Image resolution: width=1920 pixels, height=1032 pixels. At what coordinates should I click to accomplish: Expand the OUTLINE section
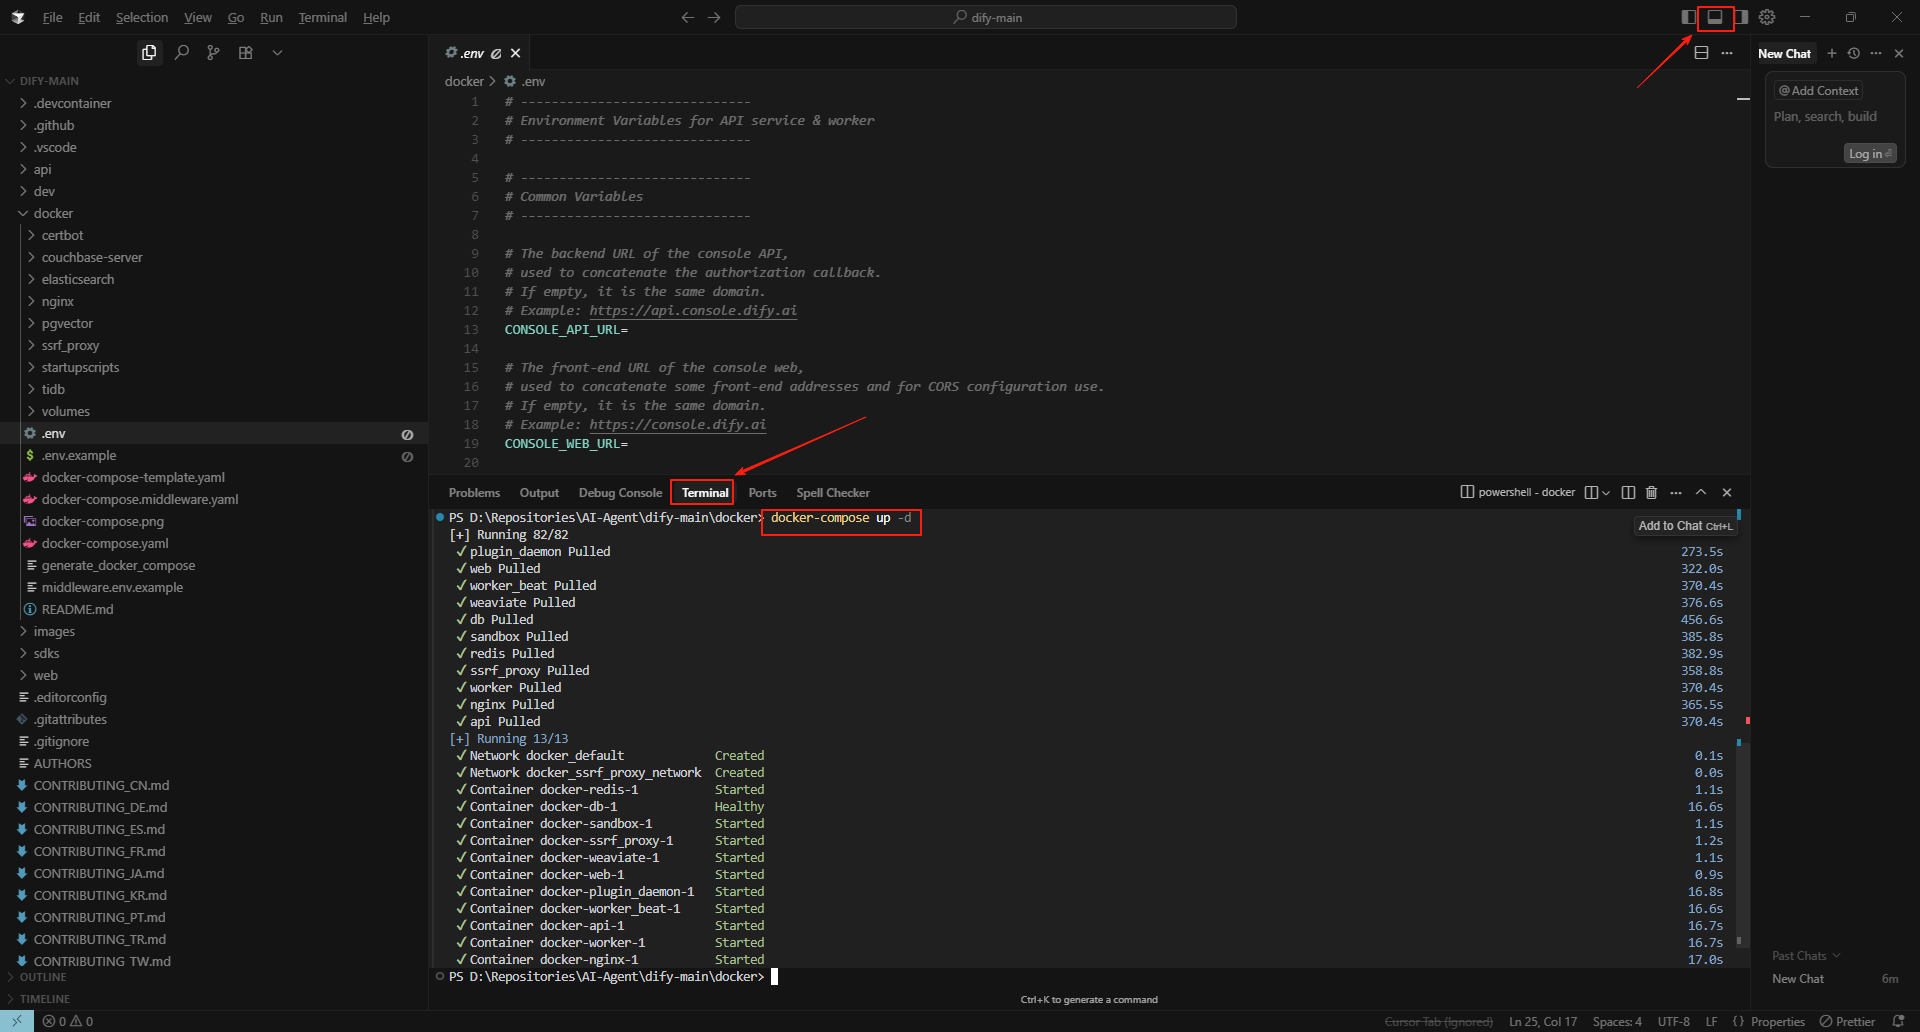coord(42,977)
